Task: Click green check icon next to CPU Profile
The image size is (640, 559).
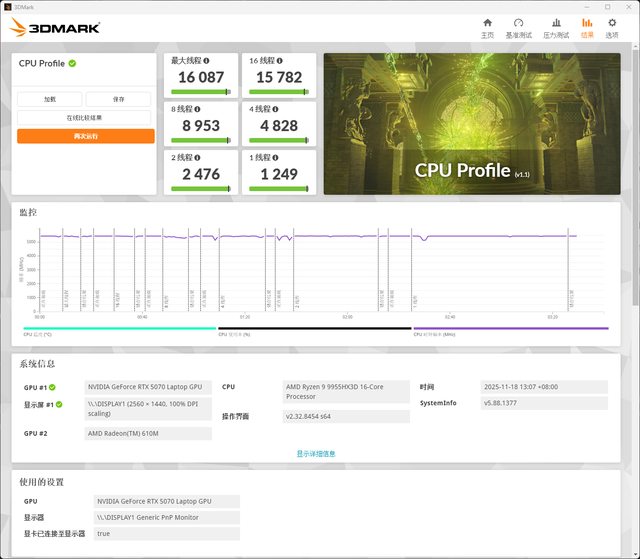Action: click(x=72, y=64)
